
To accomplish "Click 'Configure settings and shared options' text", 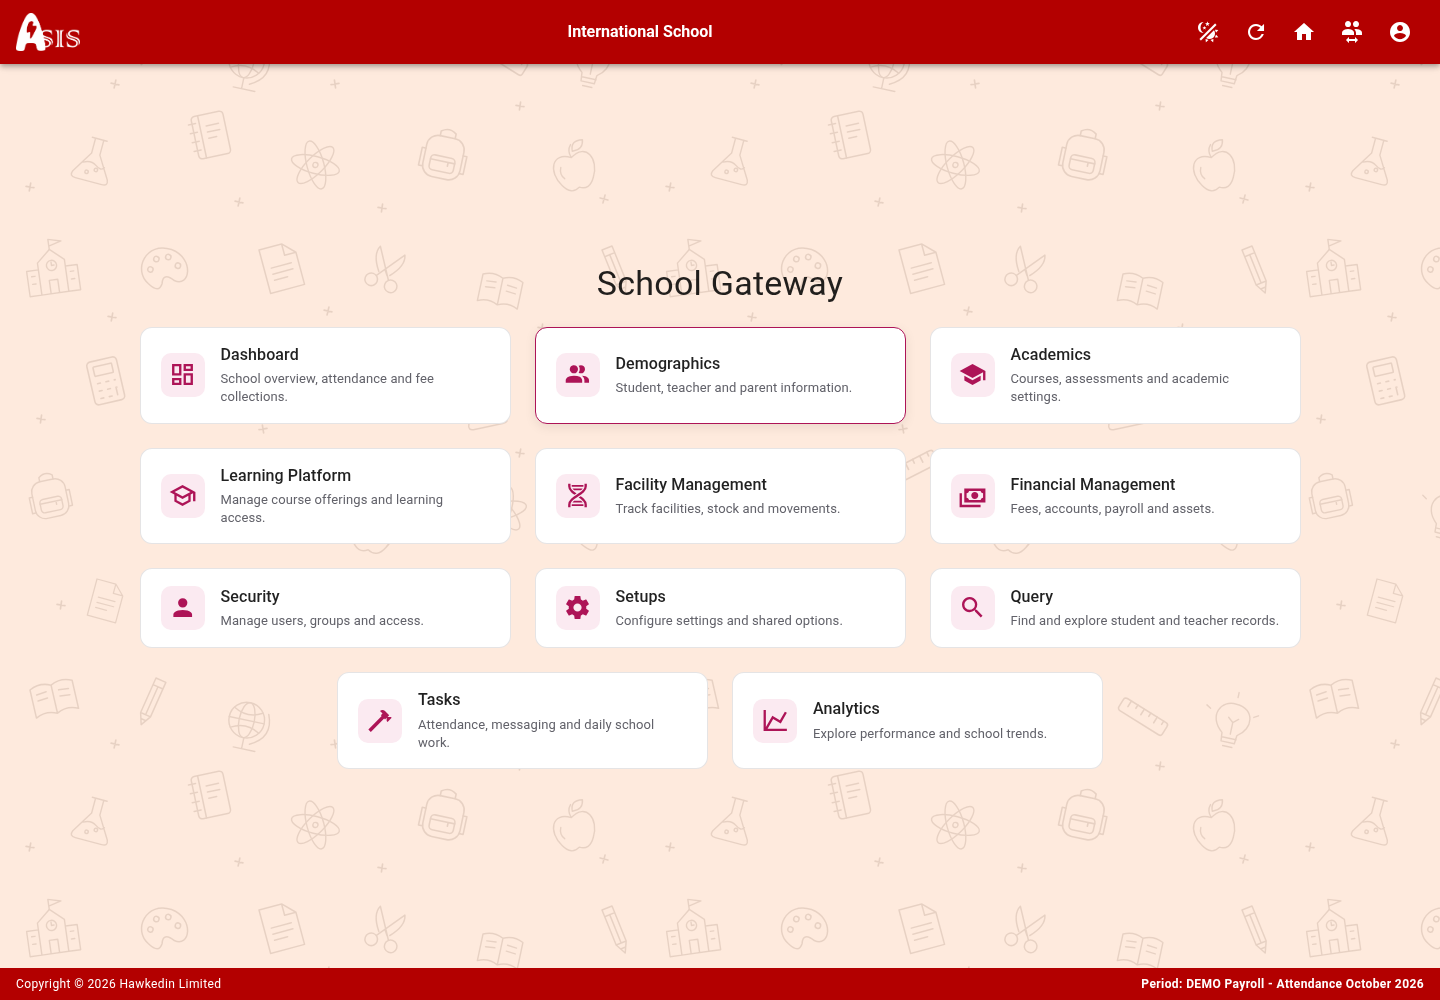I will [x=729, y=621].
